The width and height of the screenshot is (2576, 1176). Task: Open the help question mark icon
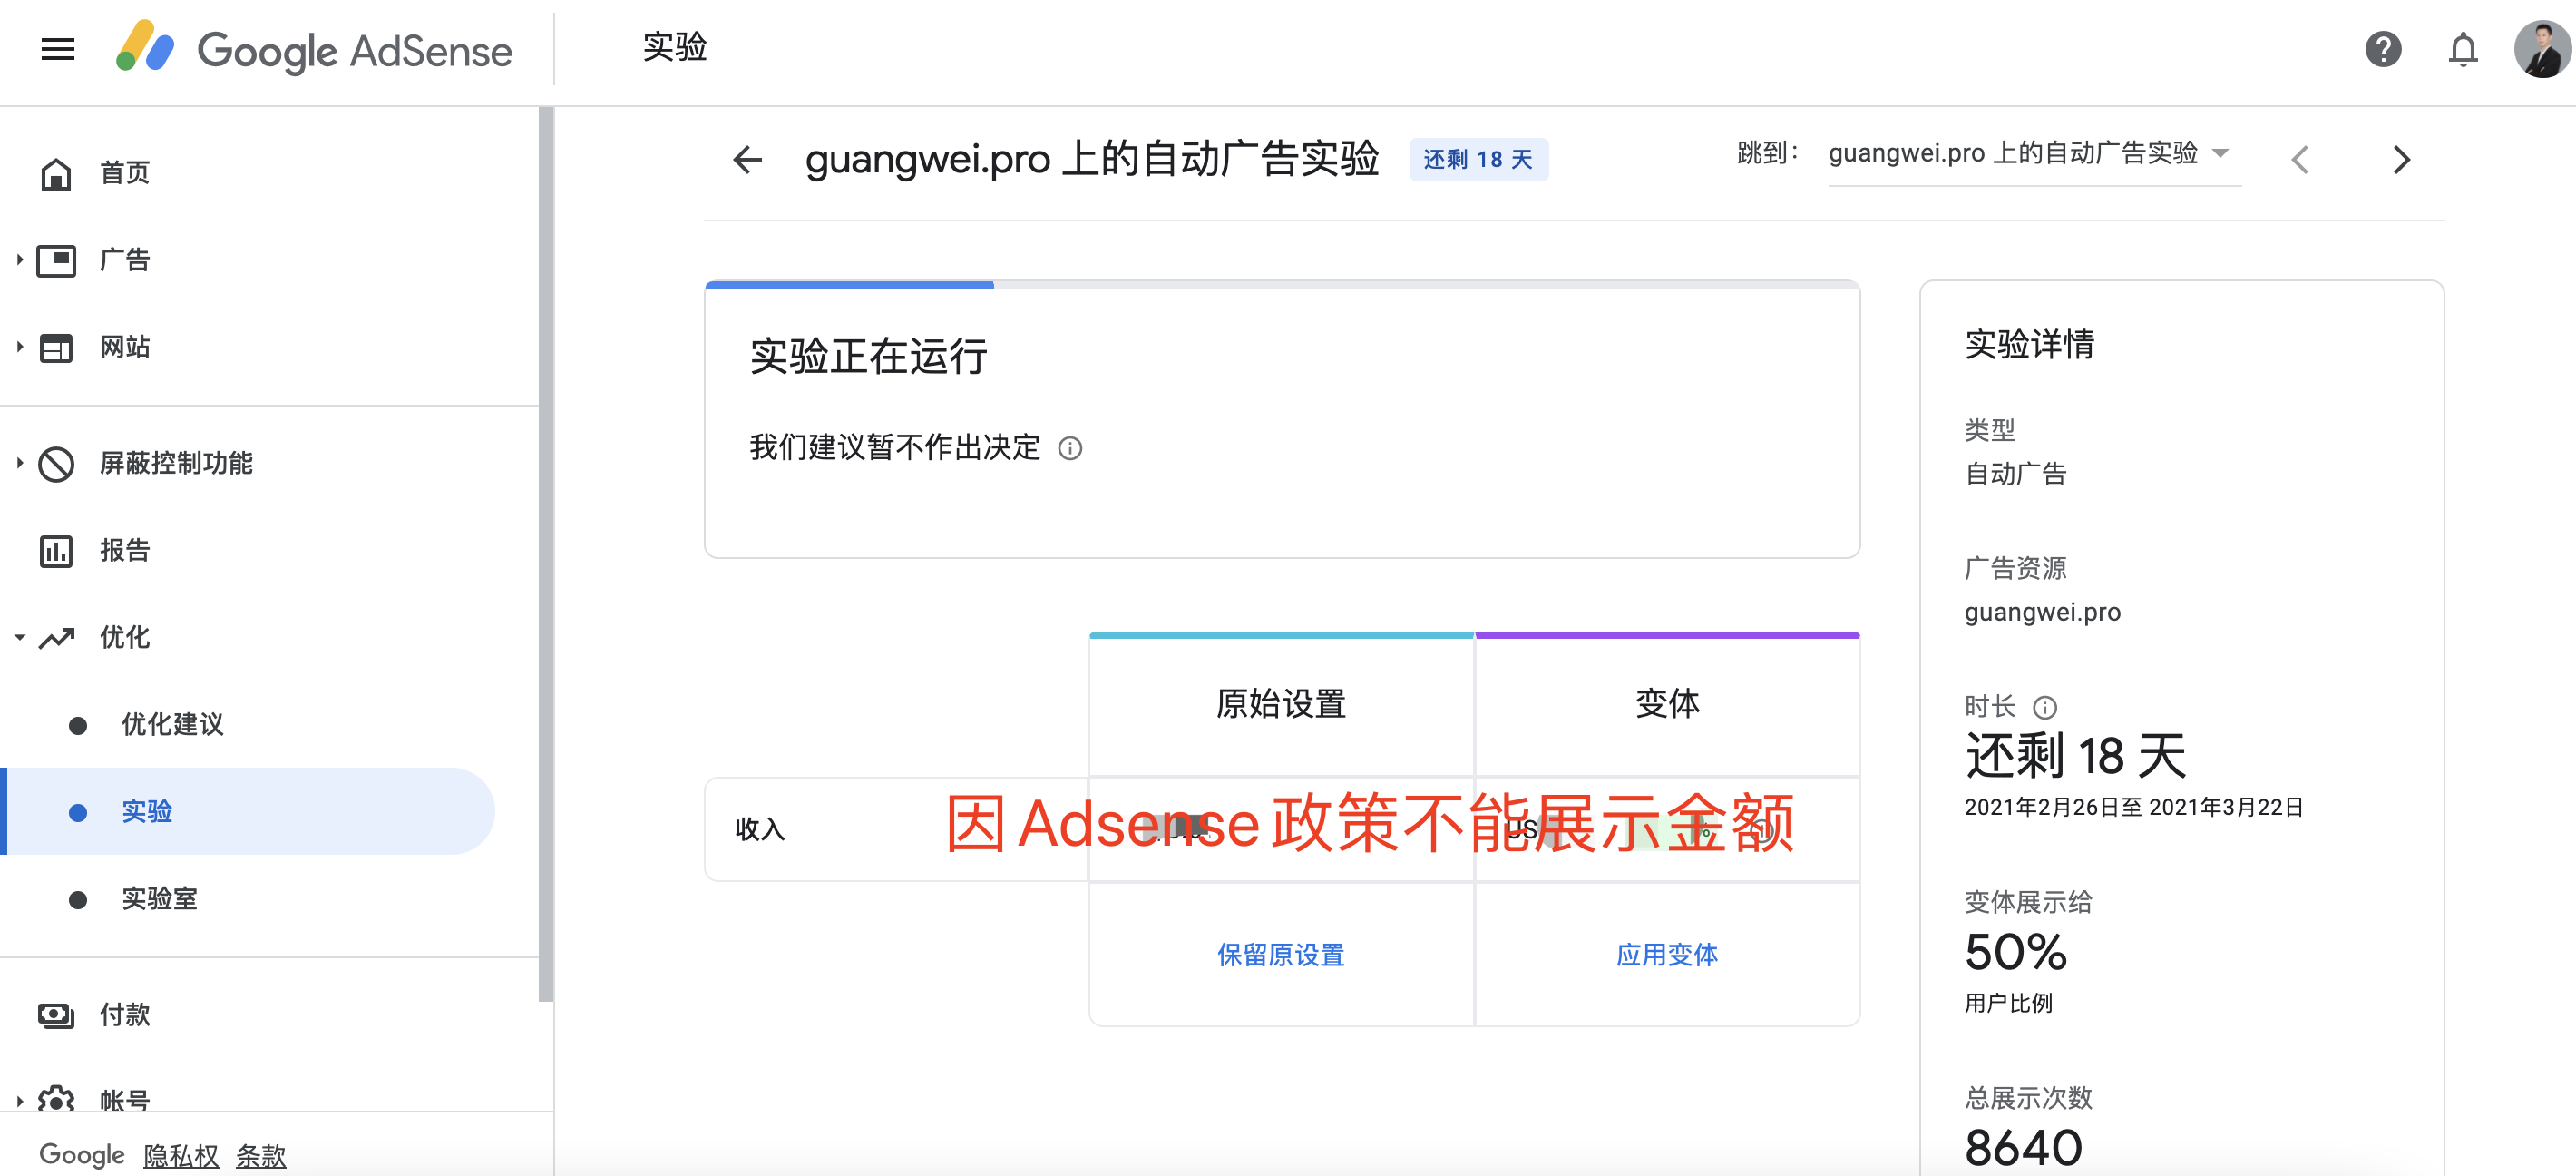pyautogui.click(x=2383, y=49)
